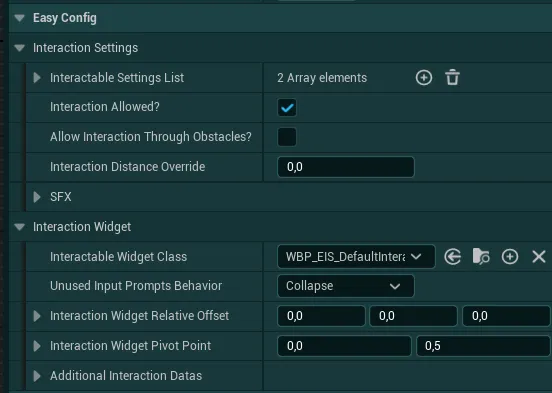Viewport: 552px width, 393px height.
Task: Collapse the Interaction Settings section
Action: pyautogui.click(x=20, y=48)
